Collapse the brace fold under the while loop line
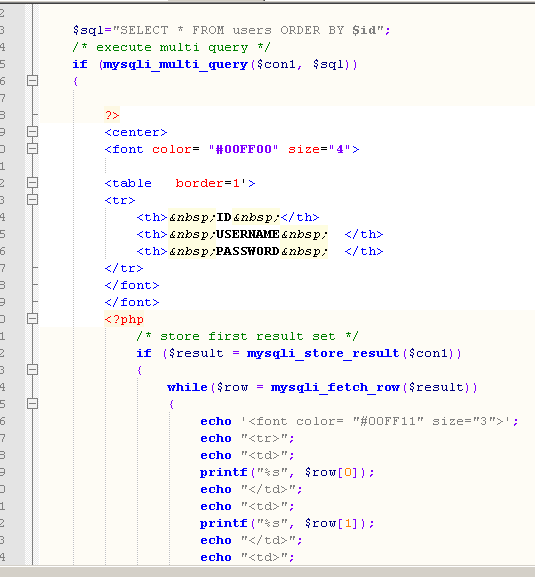This screenshot has width=535, height=577. coord(32,404)
